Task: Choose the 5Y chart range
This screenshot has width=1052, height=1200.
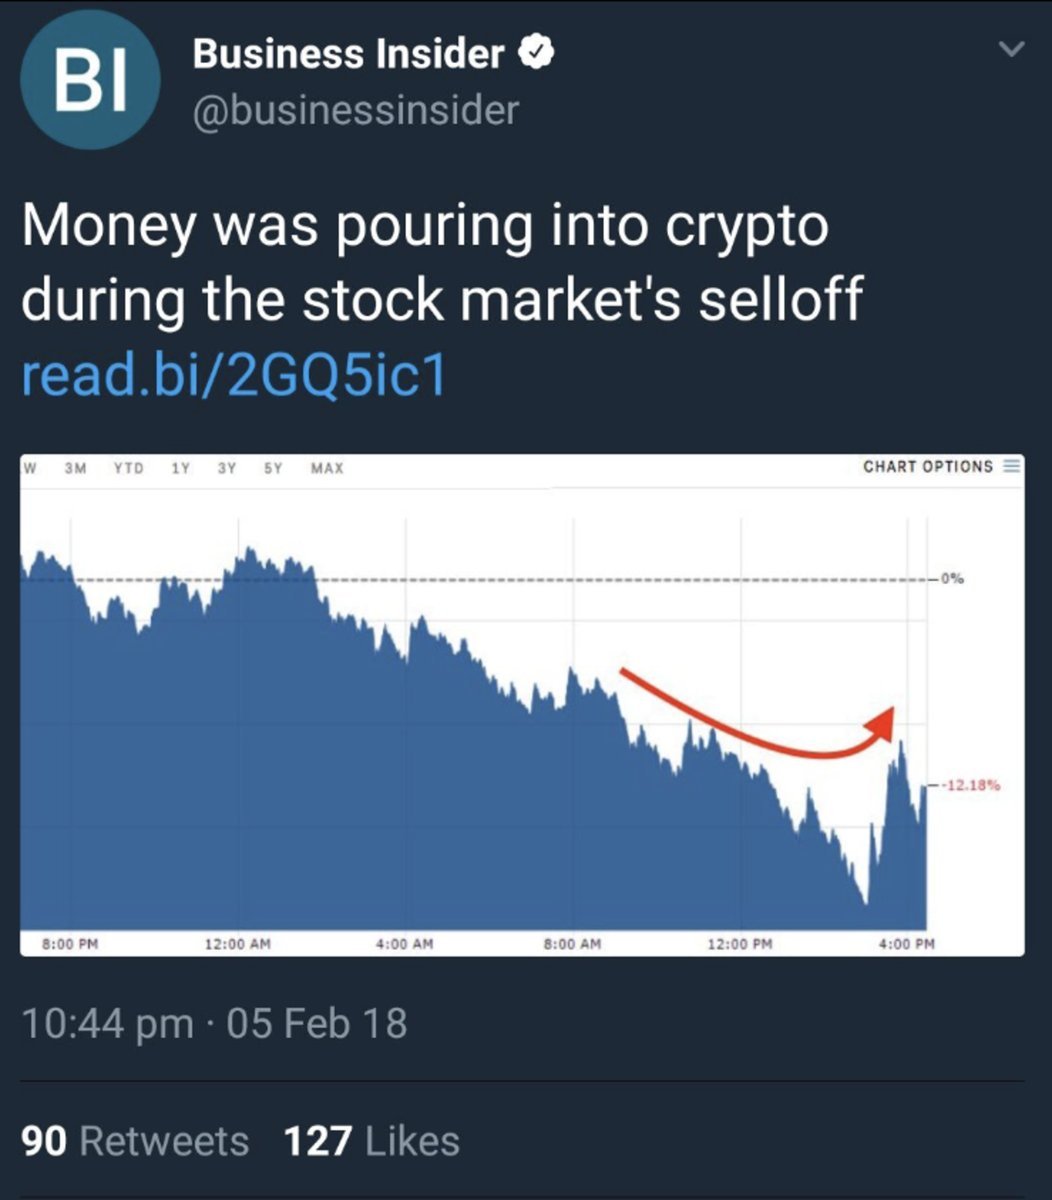Action: click(x=272, y=468)
